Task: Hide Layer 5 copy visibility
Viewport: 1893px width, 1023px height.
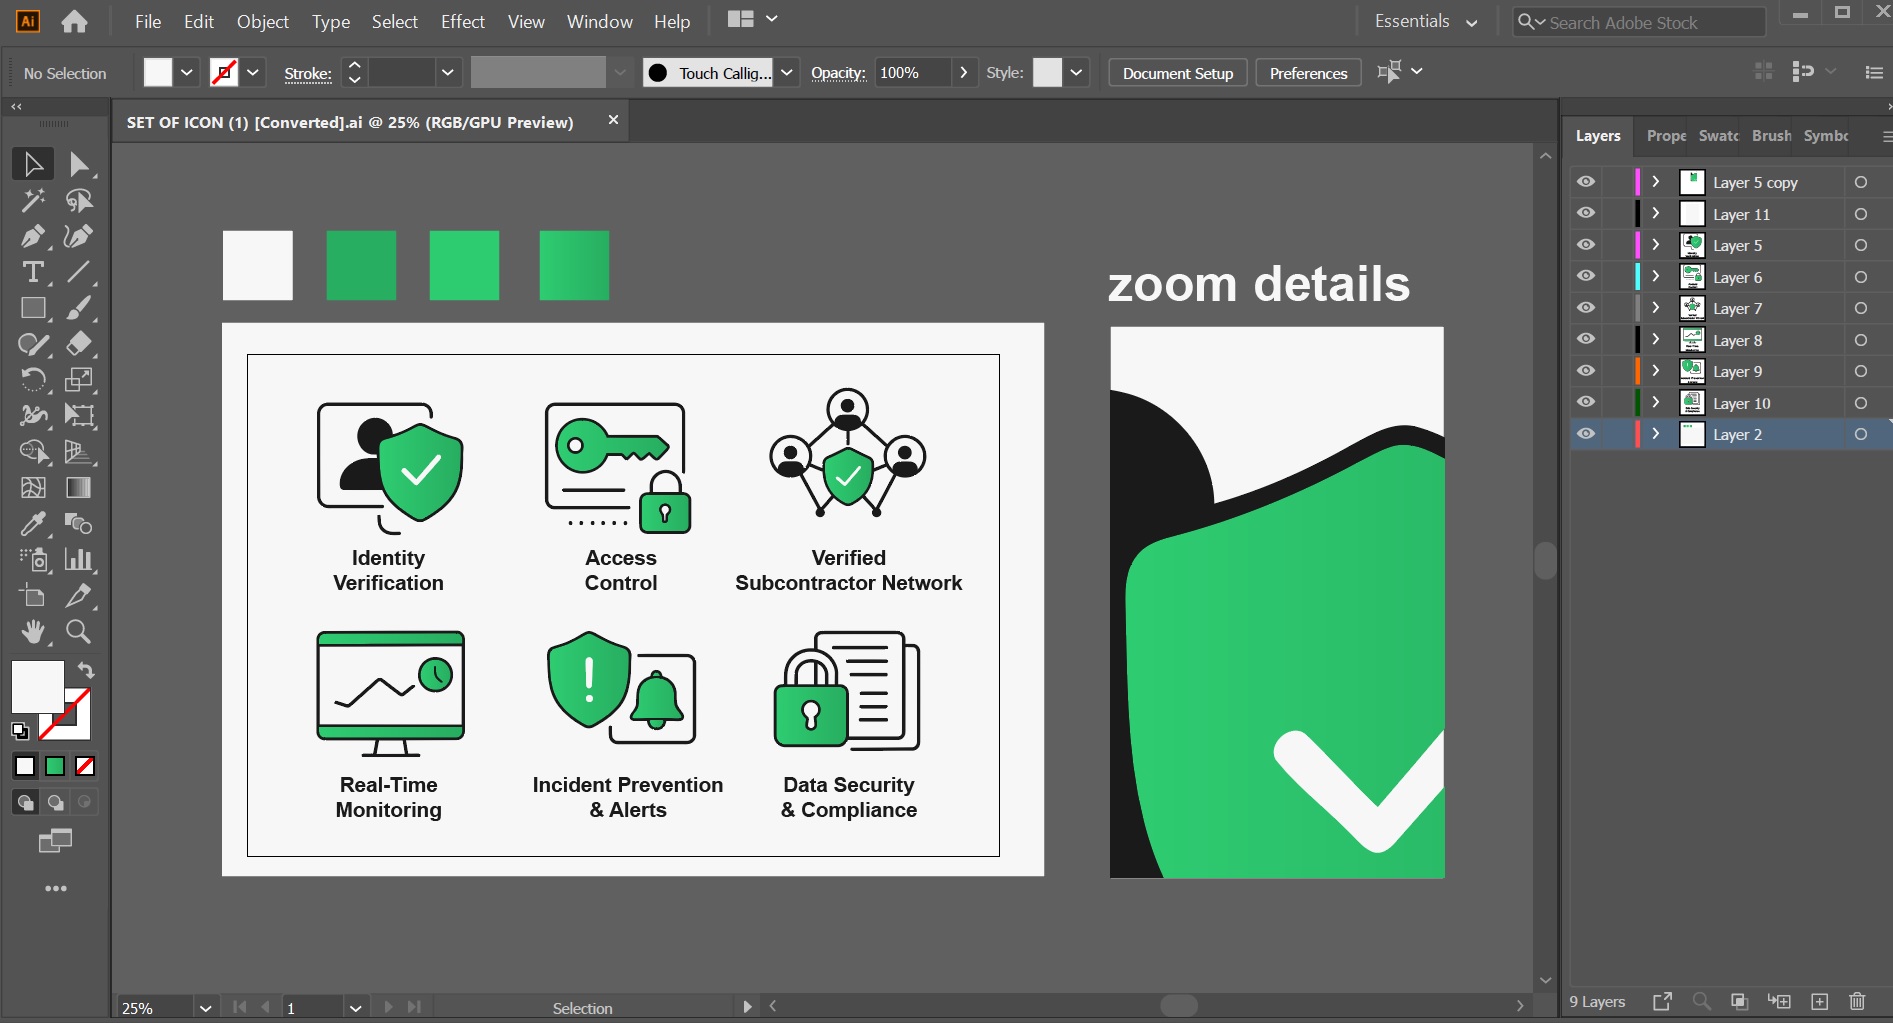Action: coord(1586,182)
